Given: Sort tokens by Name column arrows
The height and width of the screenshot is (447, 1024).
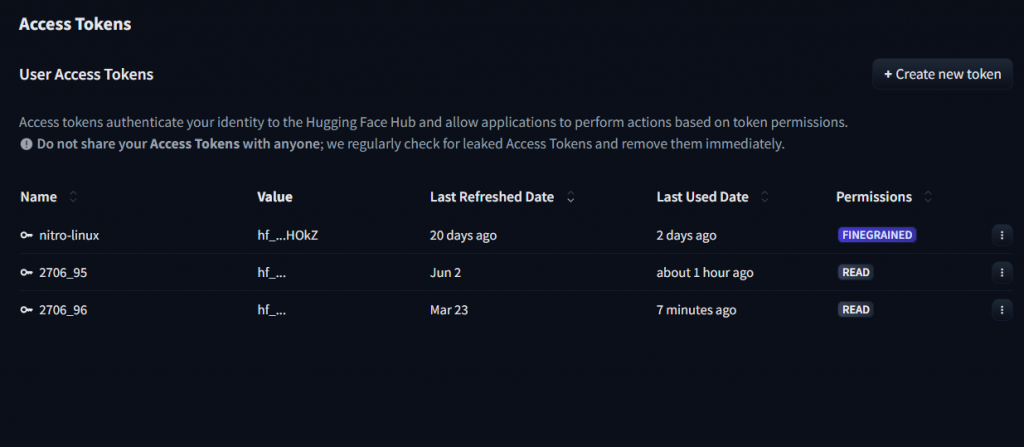Looking at the screenshot, I should [73, 197].
